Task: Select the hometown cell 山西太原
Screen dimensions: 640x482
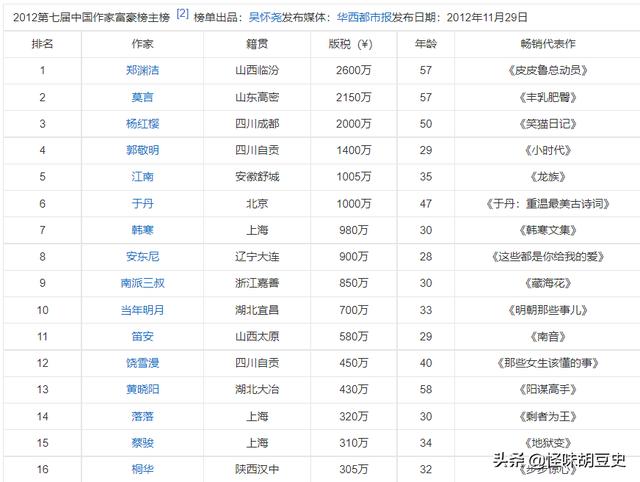Action: coord(257,337)
